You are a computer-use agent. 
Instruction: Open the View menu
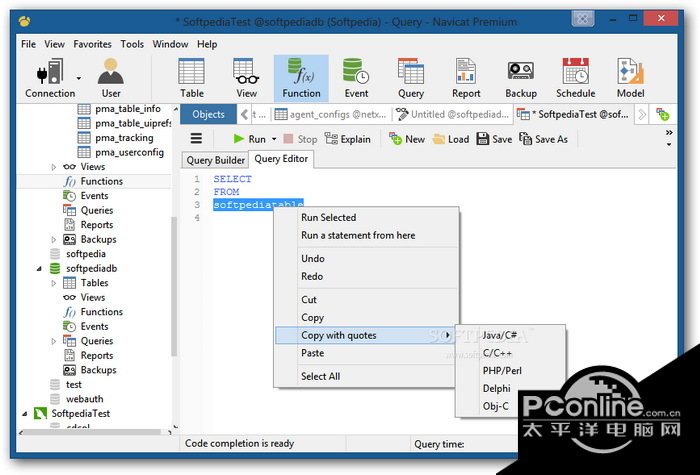coord(54,44)
